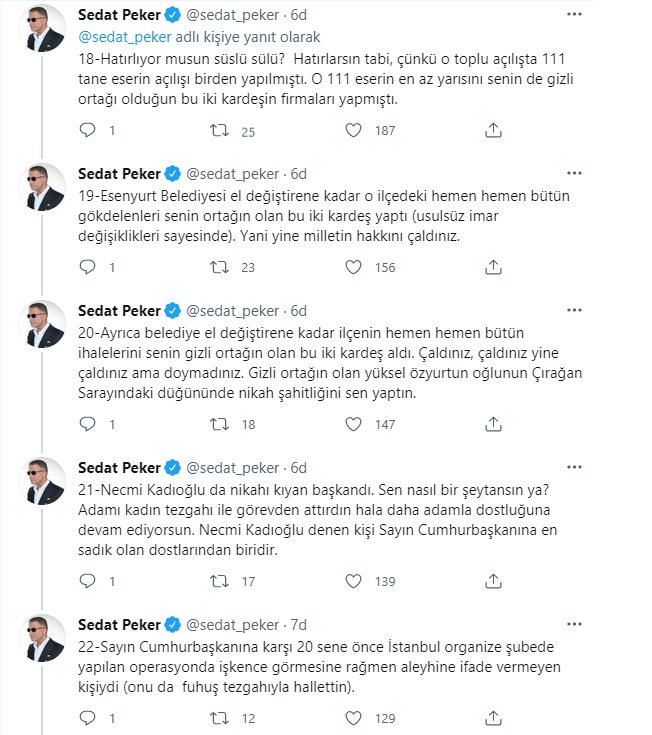
Task: Reply to tweet 18 about süslü sülü
Action: pyautogui.click(x=88, y=130)
